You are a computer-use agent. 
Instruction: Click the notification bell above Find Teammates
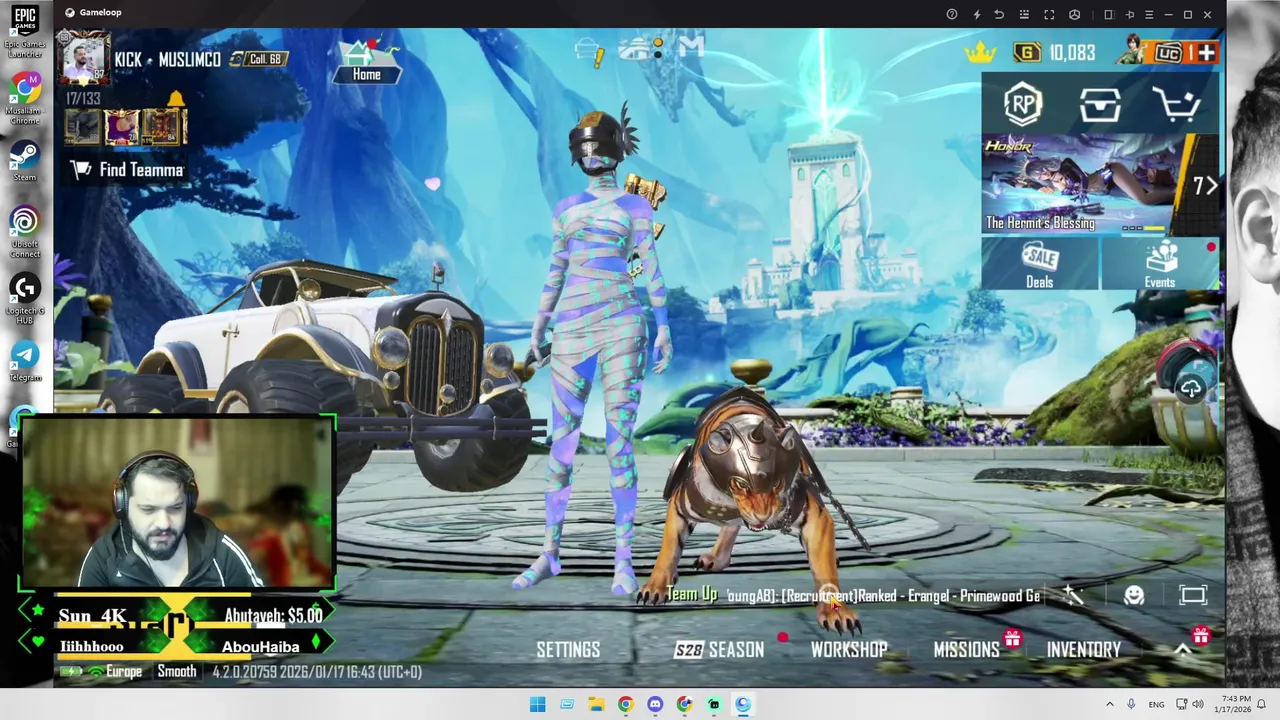point(176,98)
